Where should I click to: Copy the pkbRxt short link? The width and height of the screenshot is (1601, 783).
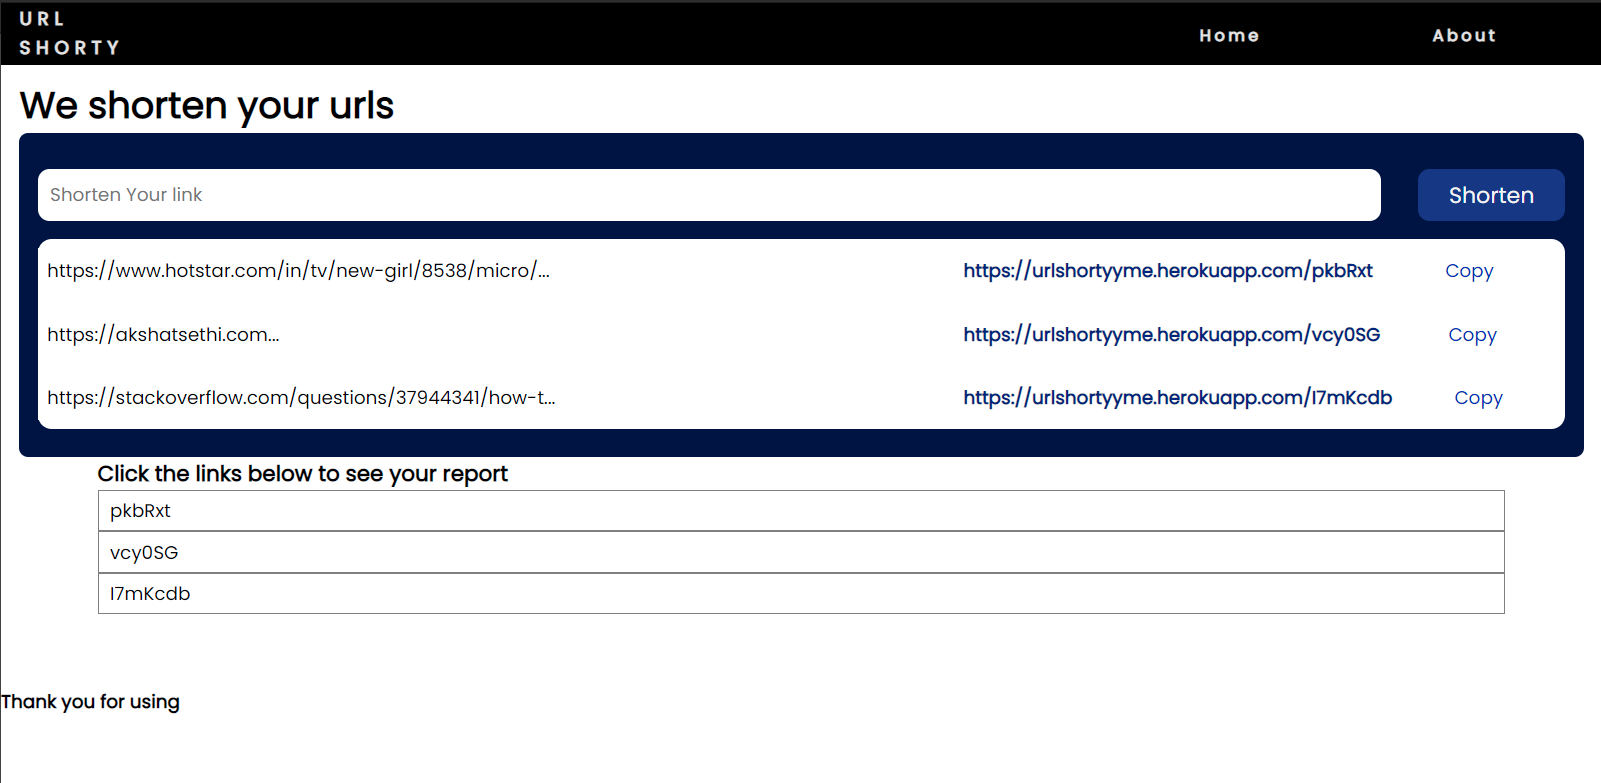(1469, 271)
